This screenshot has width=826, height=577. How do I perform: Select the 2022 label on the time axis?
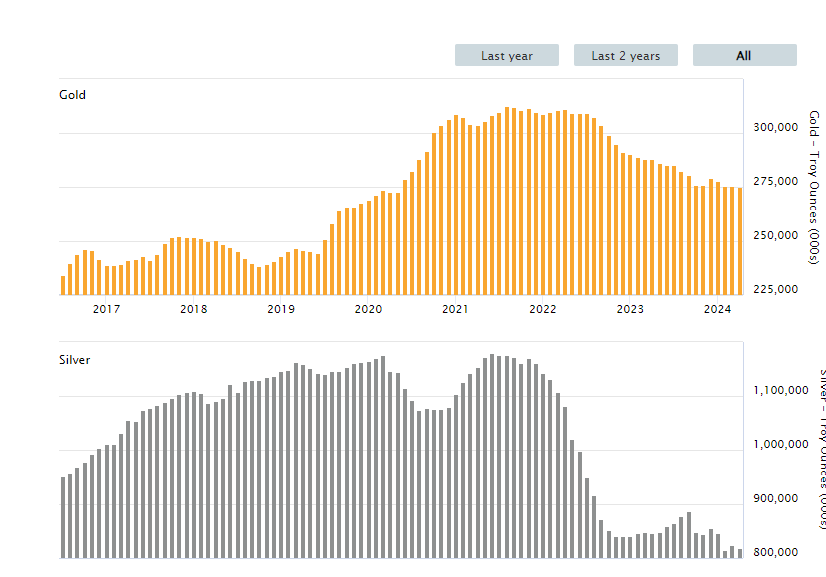[543, 309]
